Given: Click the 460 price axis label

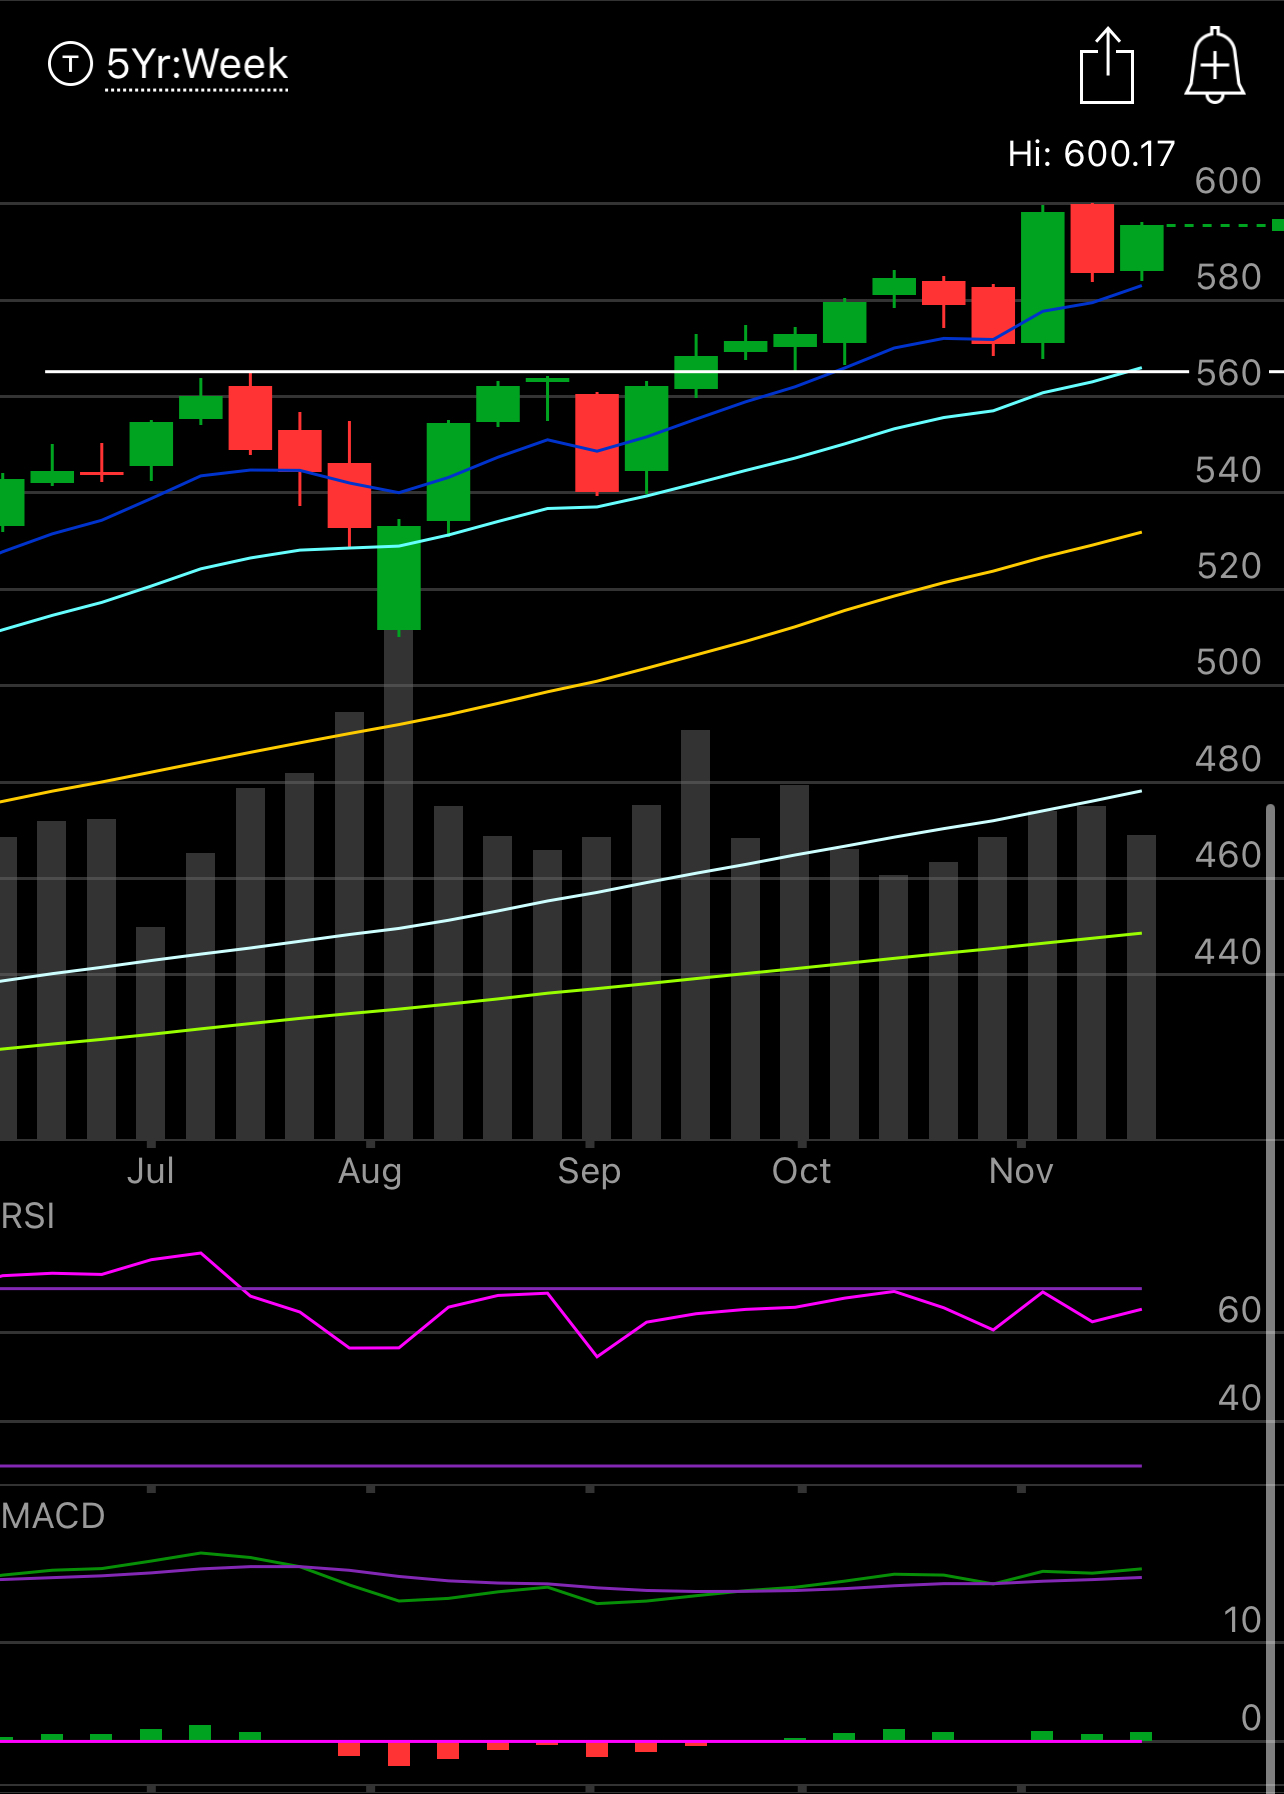Looking at the screenshot, I should pos(1228,855).
